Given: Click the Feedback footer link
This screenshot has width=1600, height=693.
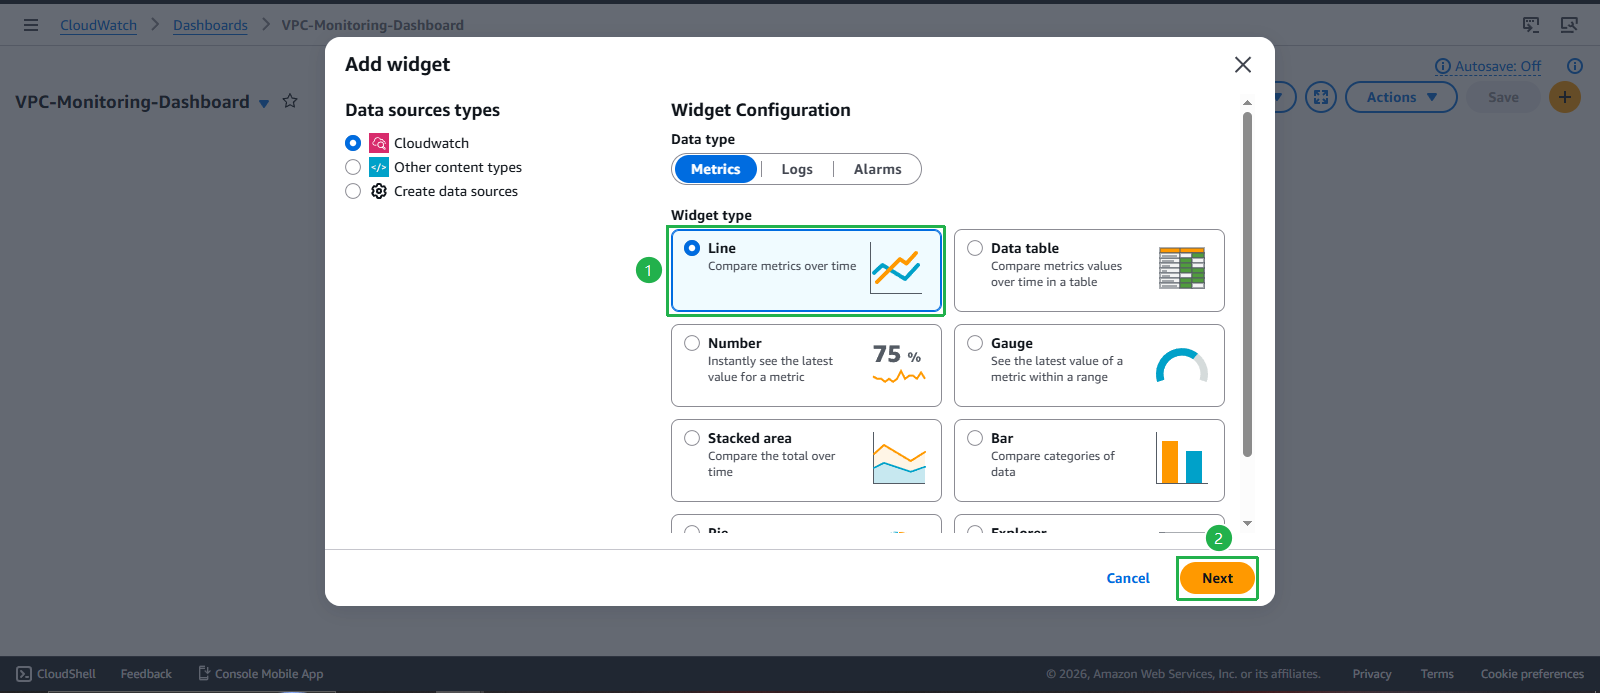Looking at the screenshot, I should [146, 674].
